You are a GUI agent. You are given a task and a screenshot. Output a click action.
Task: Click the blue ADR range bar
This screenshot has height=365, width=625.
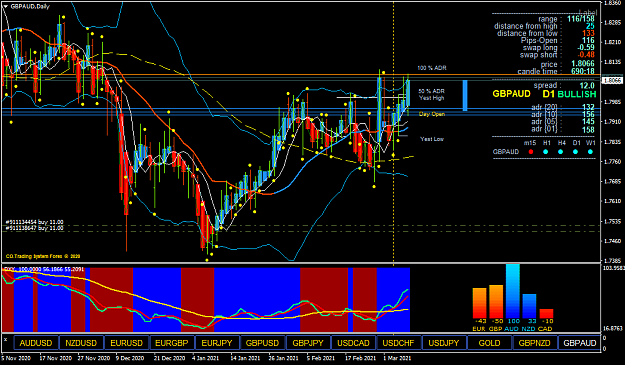(465, 95)
